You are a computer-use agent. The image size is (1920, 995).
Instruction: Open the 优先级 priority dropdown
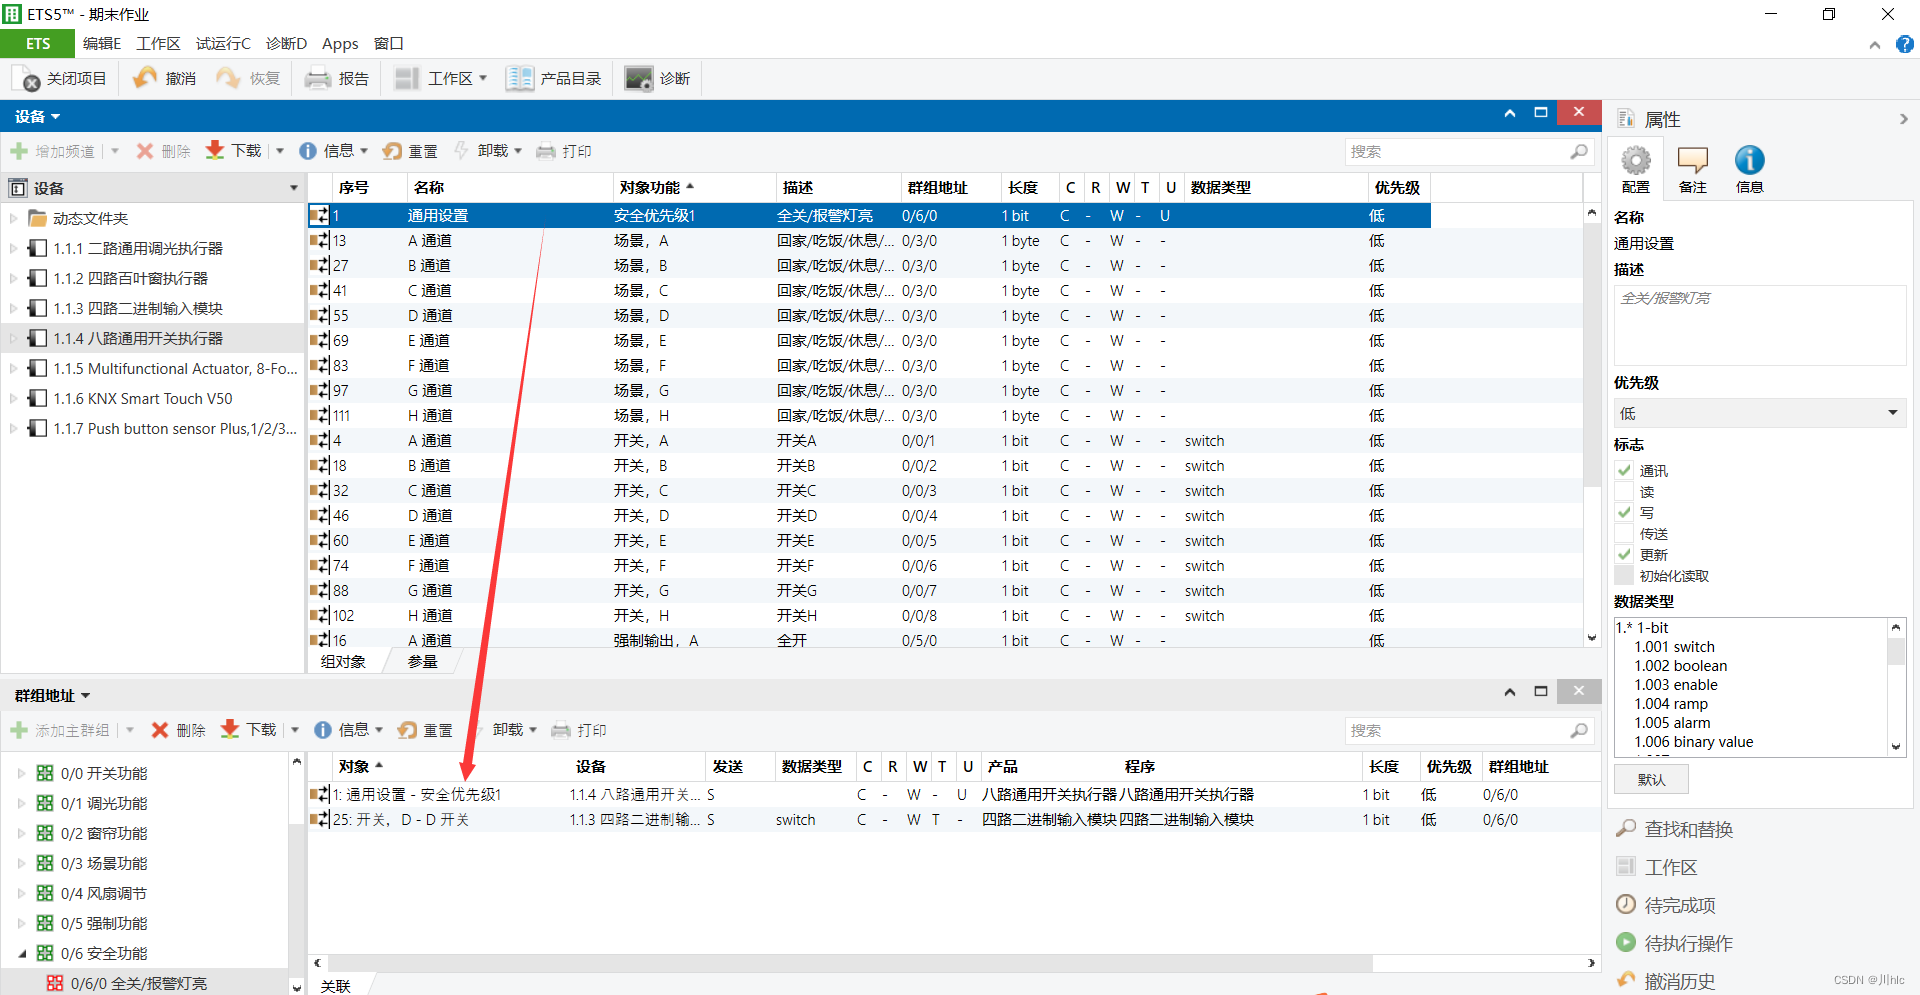(x=1759, y=413)
